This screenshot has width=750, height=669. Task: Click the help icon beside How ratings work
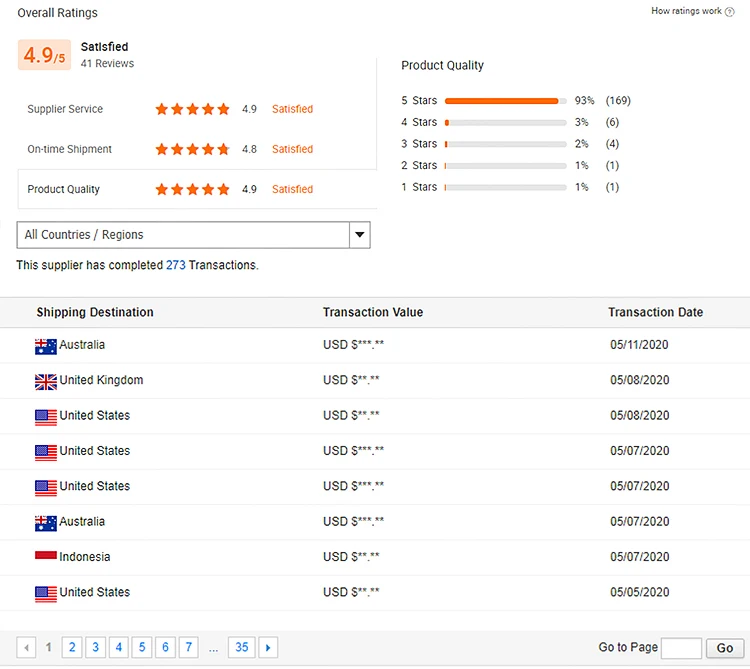point(730,12)
